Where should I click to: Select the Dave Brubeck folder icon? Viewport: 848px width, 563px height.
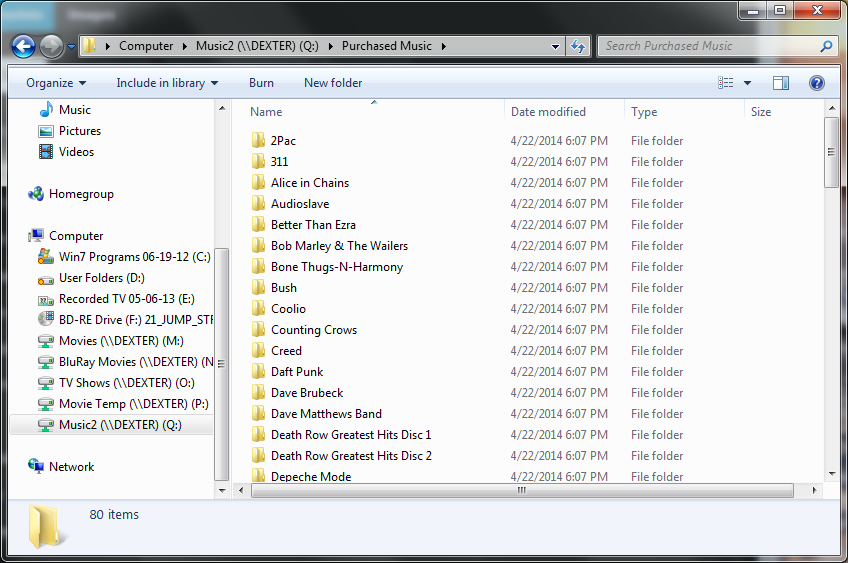coord(258,393)
